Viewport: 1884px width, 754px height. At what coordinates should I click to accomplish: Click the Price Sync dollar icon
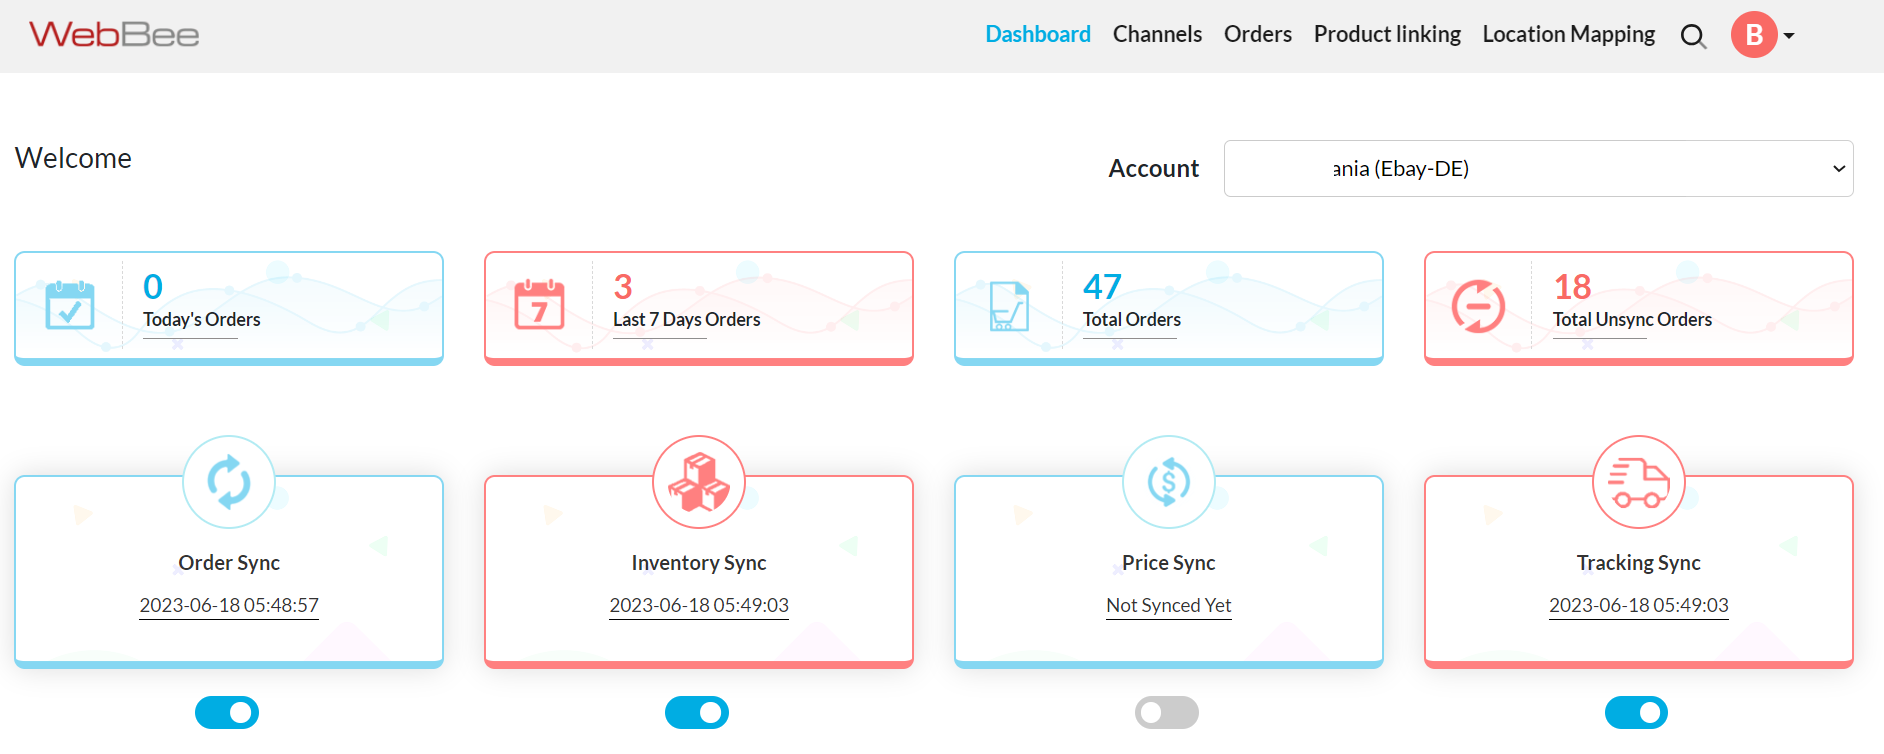click(1168, 482)
